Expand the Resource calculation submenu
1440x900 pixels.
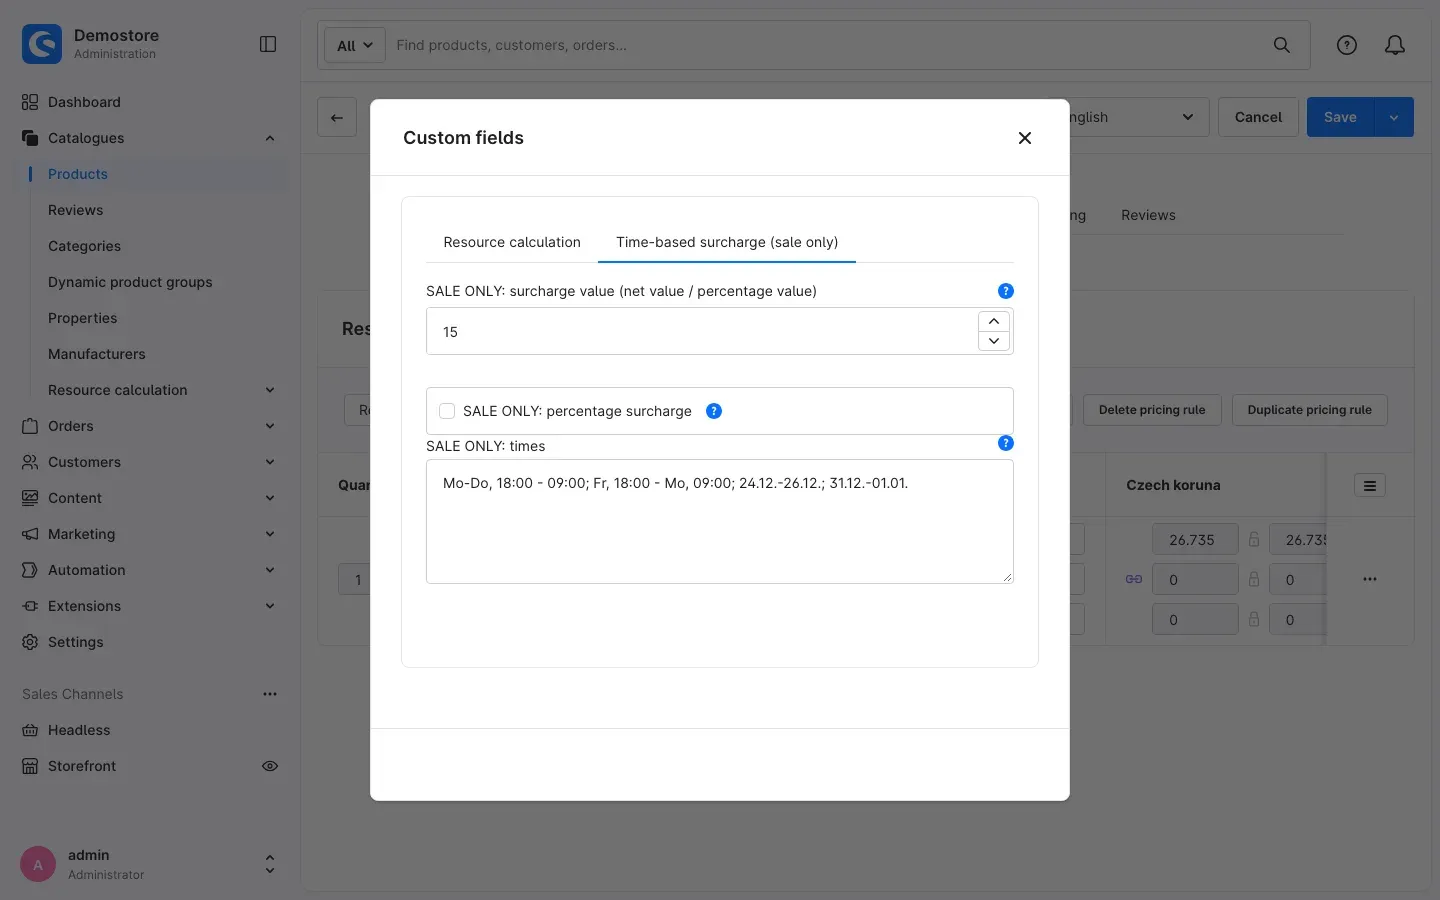pyautogui.click(x=270, y=390)
